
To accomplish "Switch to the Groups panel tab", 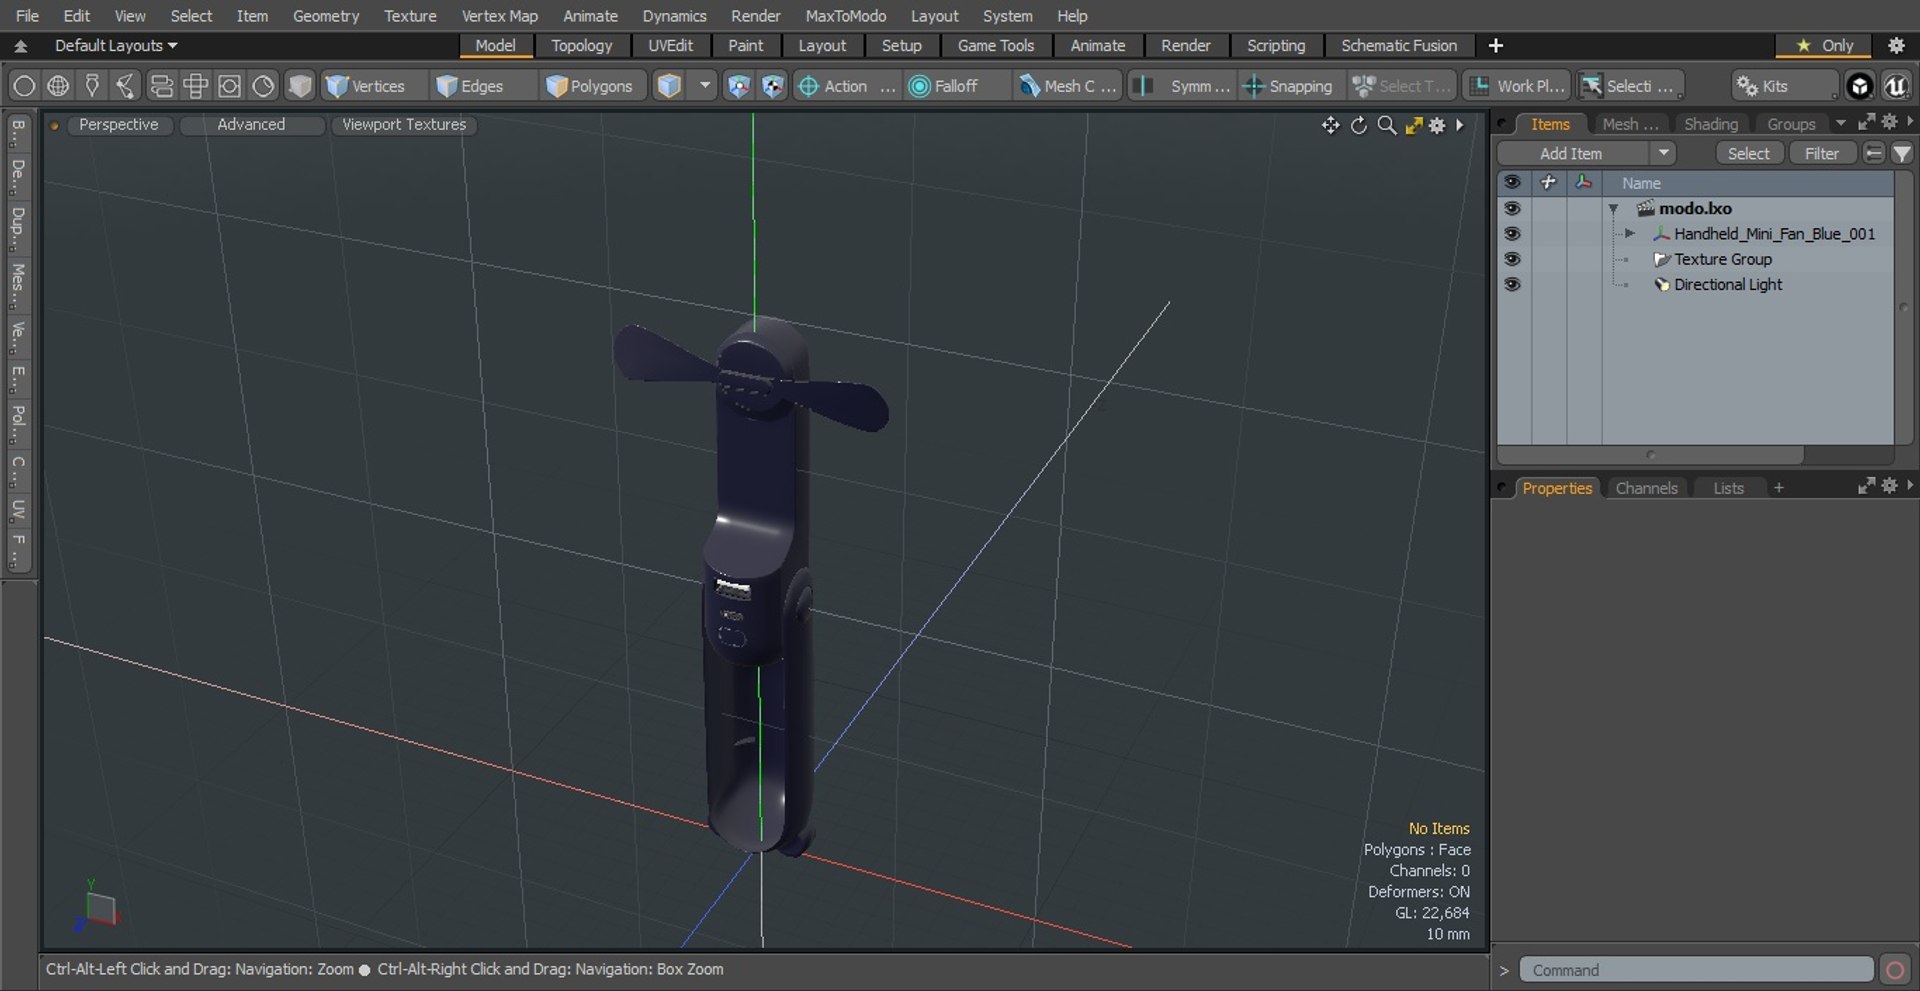I will pos(1790,124).
